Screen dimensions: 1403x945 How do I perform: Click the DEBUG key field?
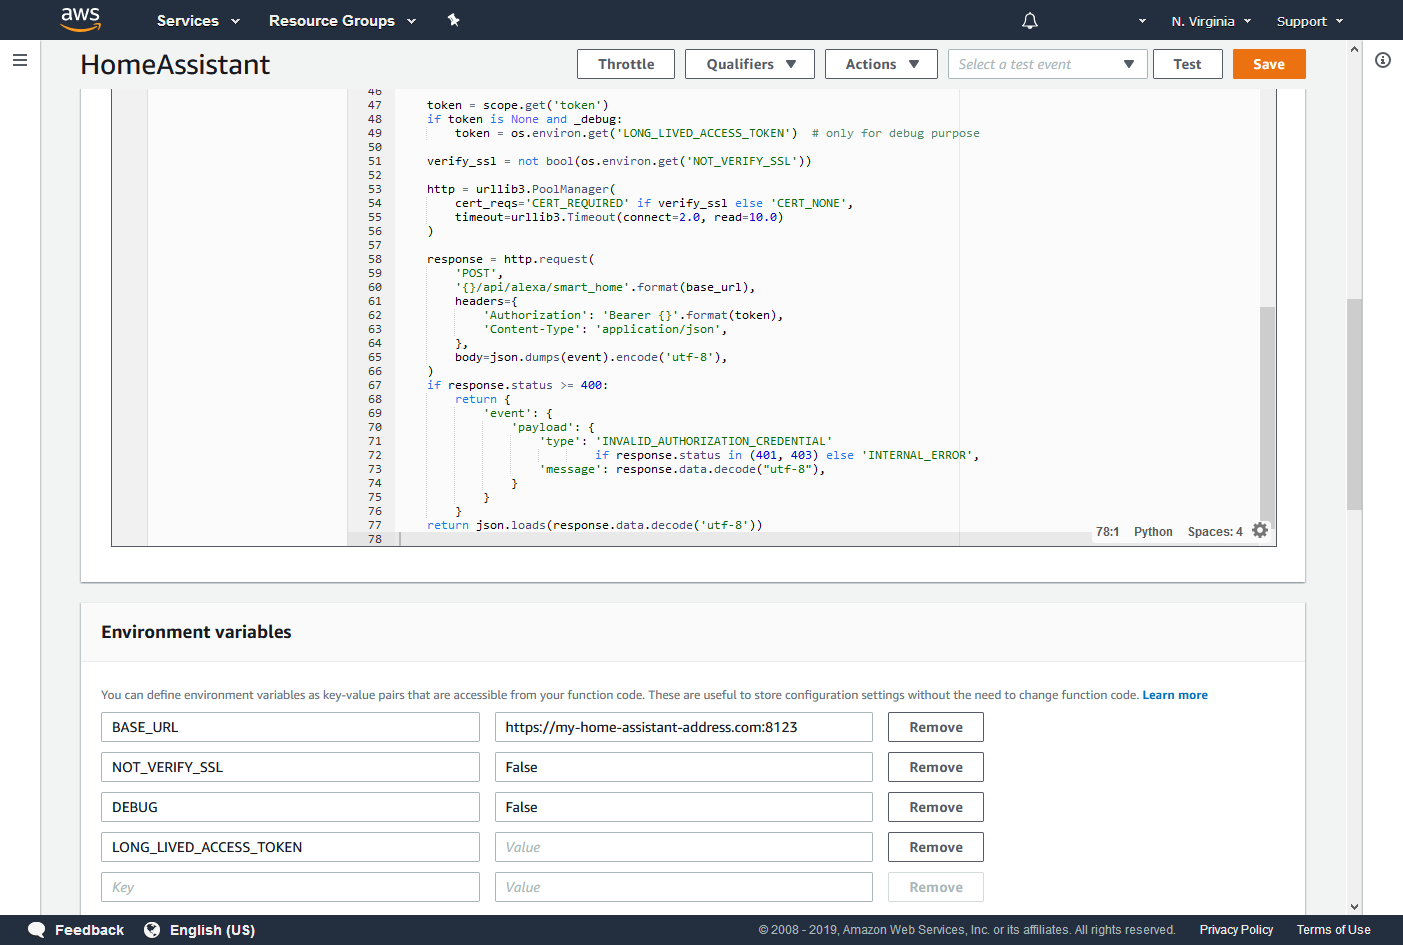[x=290, y=807]
